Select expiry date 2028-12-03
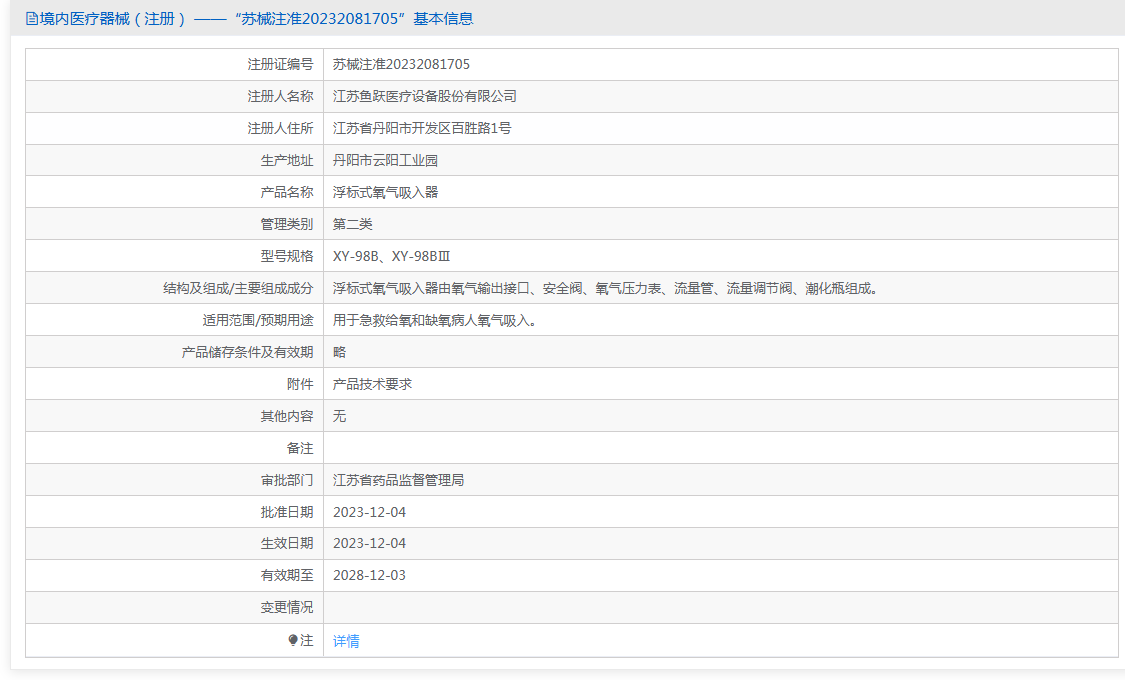Viewport: 1125px width, 680px height. pyautogui.click(x=369, y=575)
